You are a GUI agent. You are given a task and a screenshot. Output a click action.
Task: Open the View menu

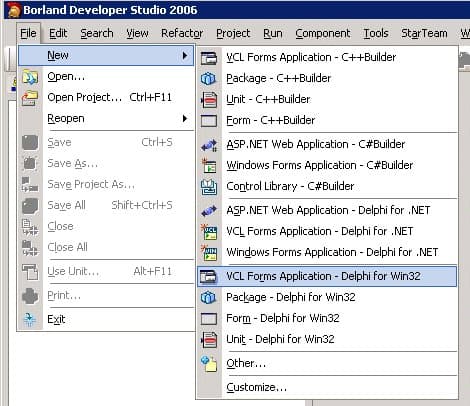(137, 33)
